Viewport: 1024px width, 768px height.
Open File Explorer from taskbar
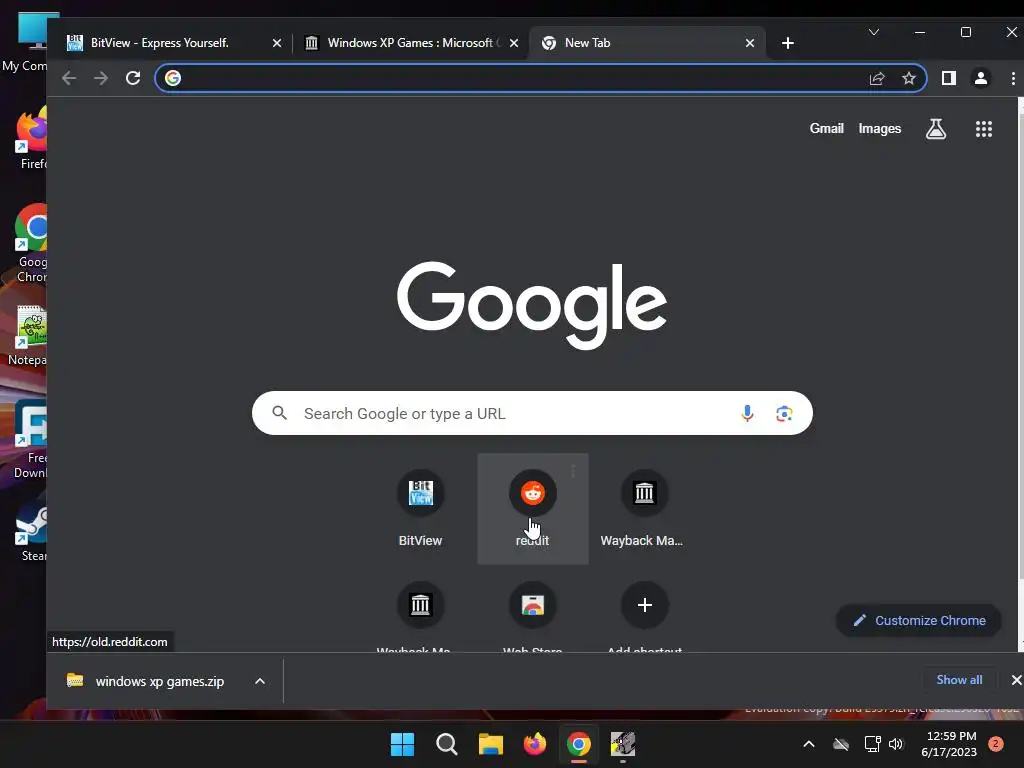[x=490, y=744]
